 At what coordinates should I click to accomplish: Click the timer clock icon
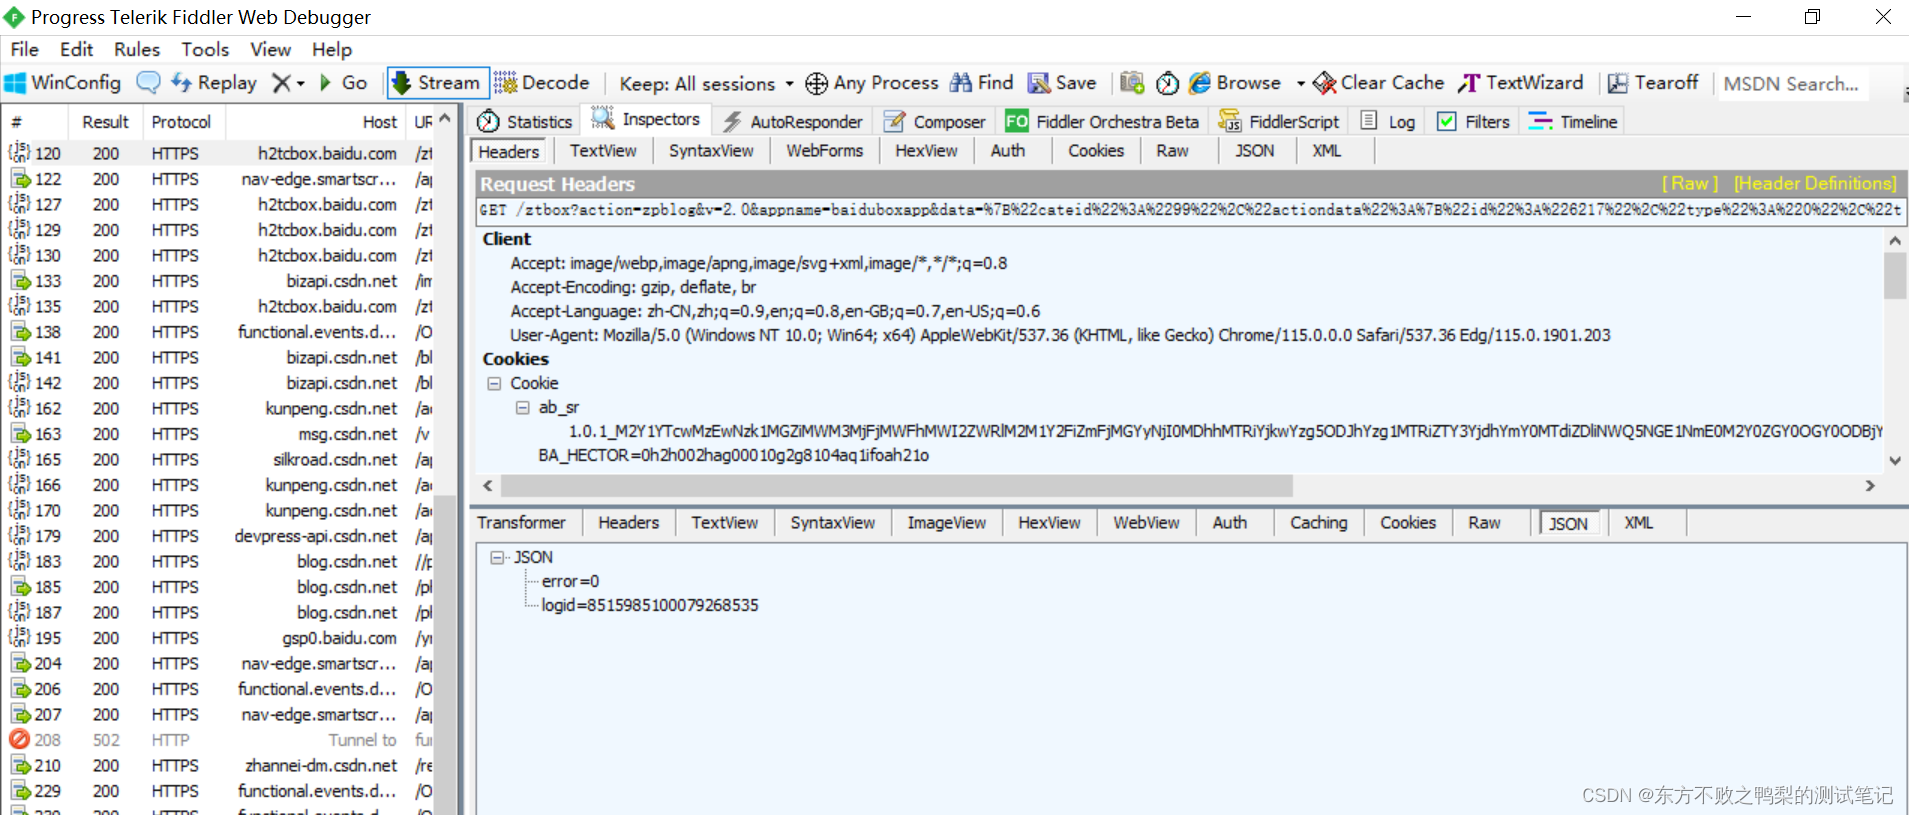[1167, 83]
